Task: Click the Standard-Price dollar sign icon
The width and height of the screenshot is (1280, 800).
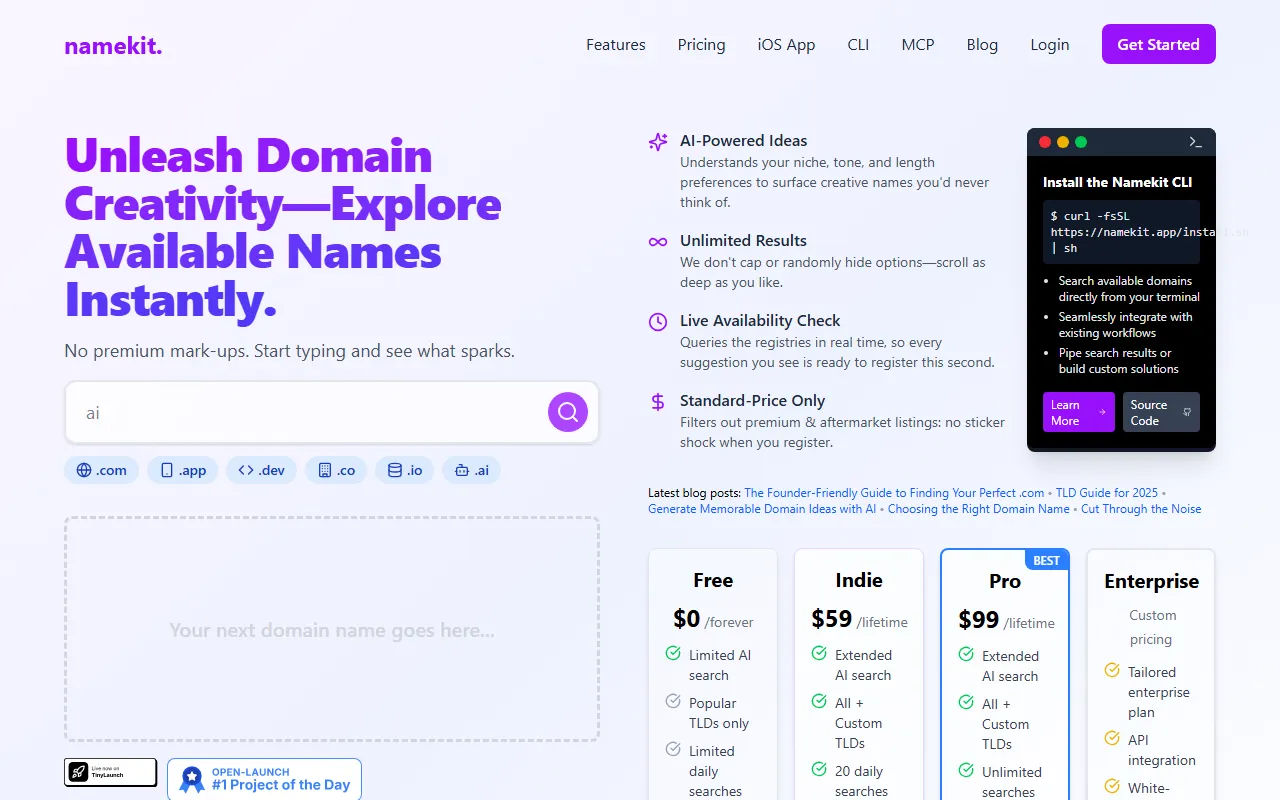Action: (x=658, y=402)
